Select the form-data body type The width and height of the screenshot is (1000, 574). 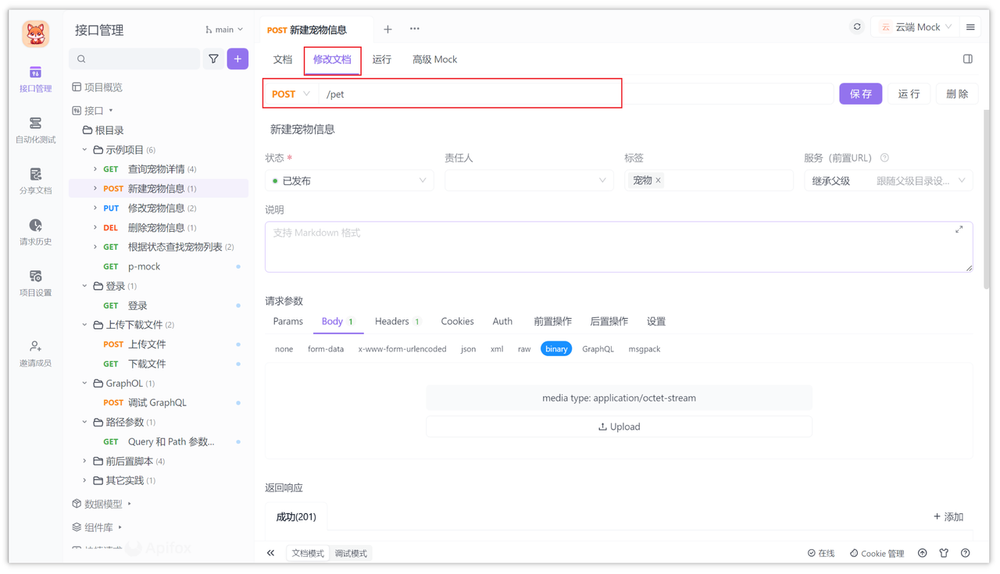(x=325, y=349)
